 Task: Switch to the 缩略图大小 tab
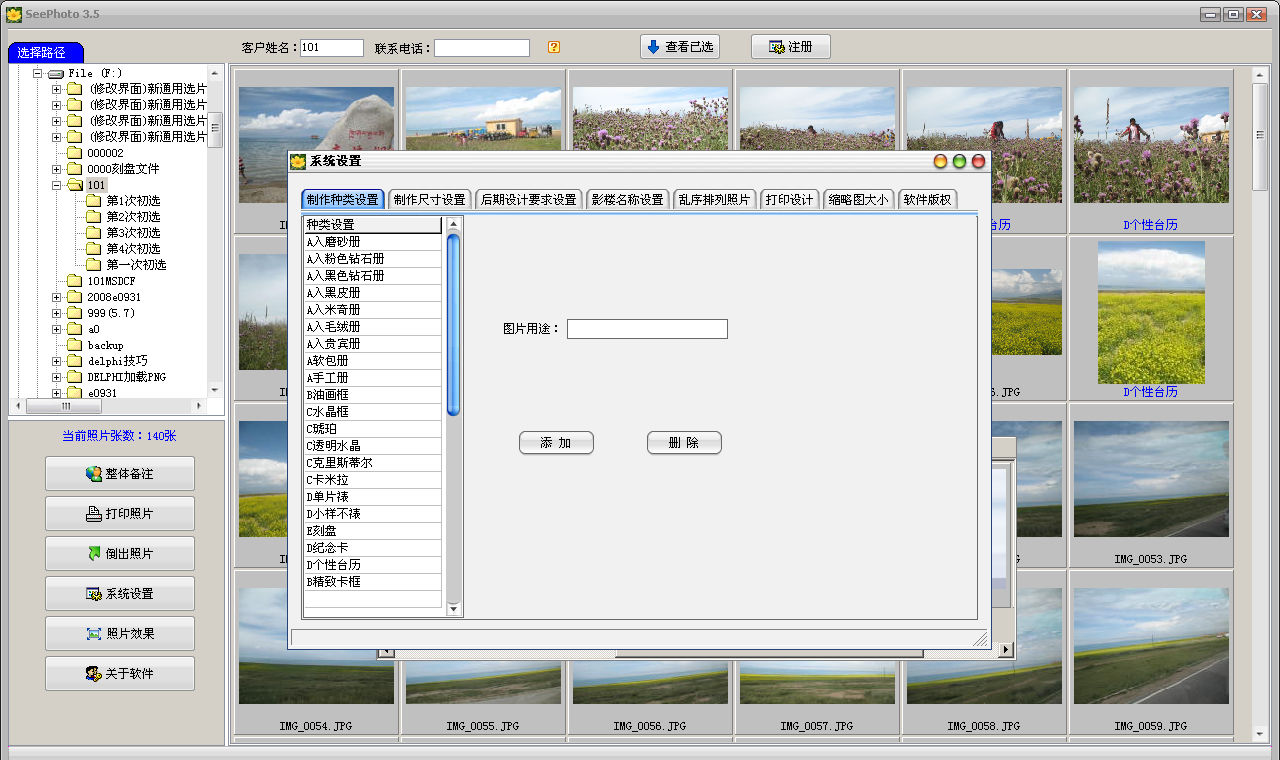tap(858, 199)
